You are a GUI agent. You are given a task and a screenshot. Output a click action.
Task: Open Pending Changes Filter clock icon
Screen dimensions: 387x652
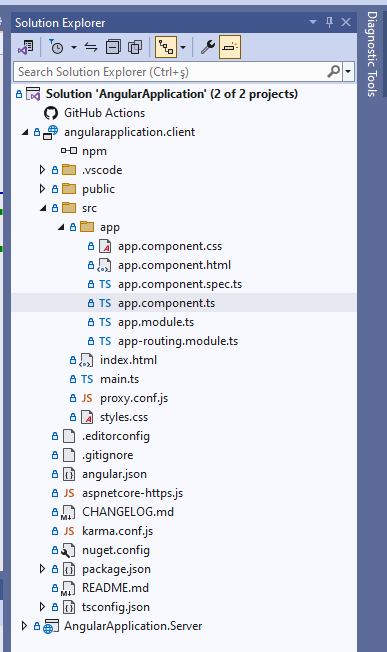(x=56, y=47)
